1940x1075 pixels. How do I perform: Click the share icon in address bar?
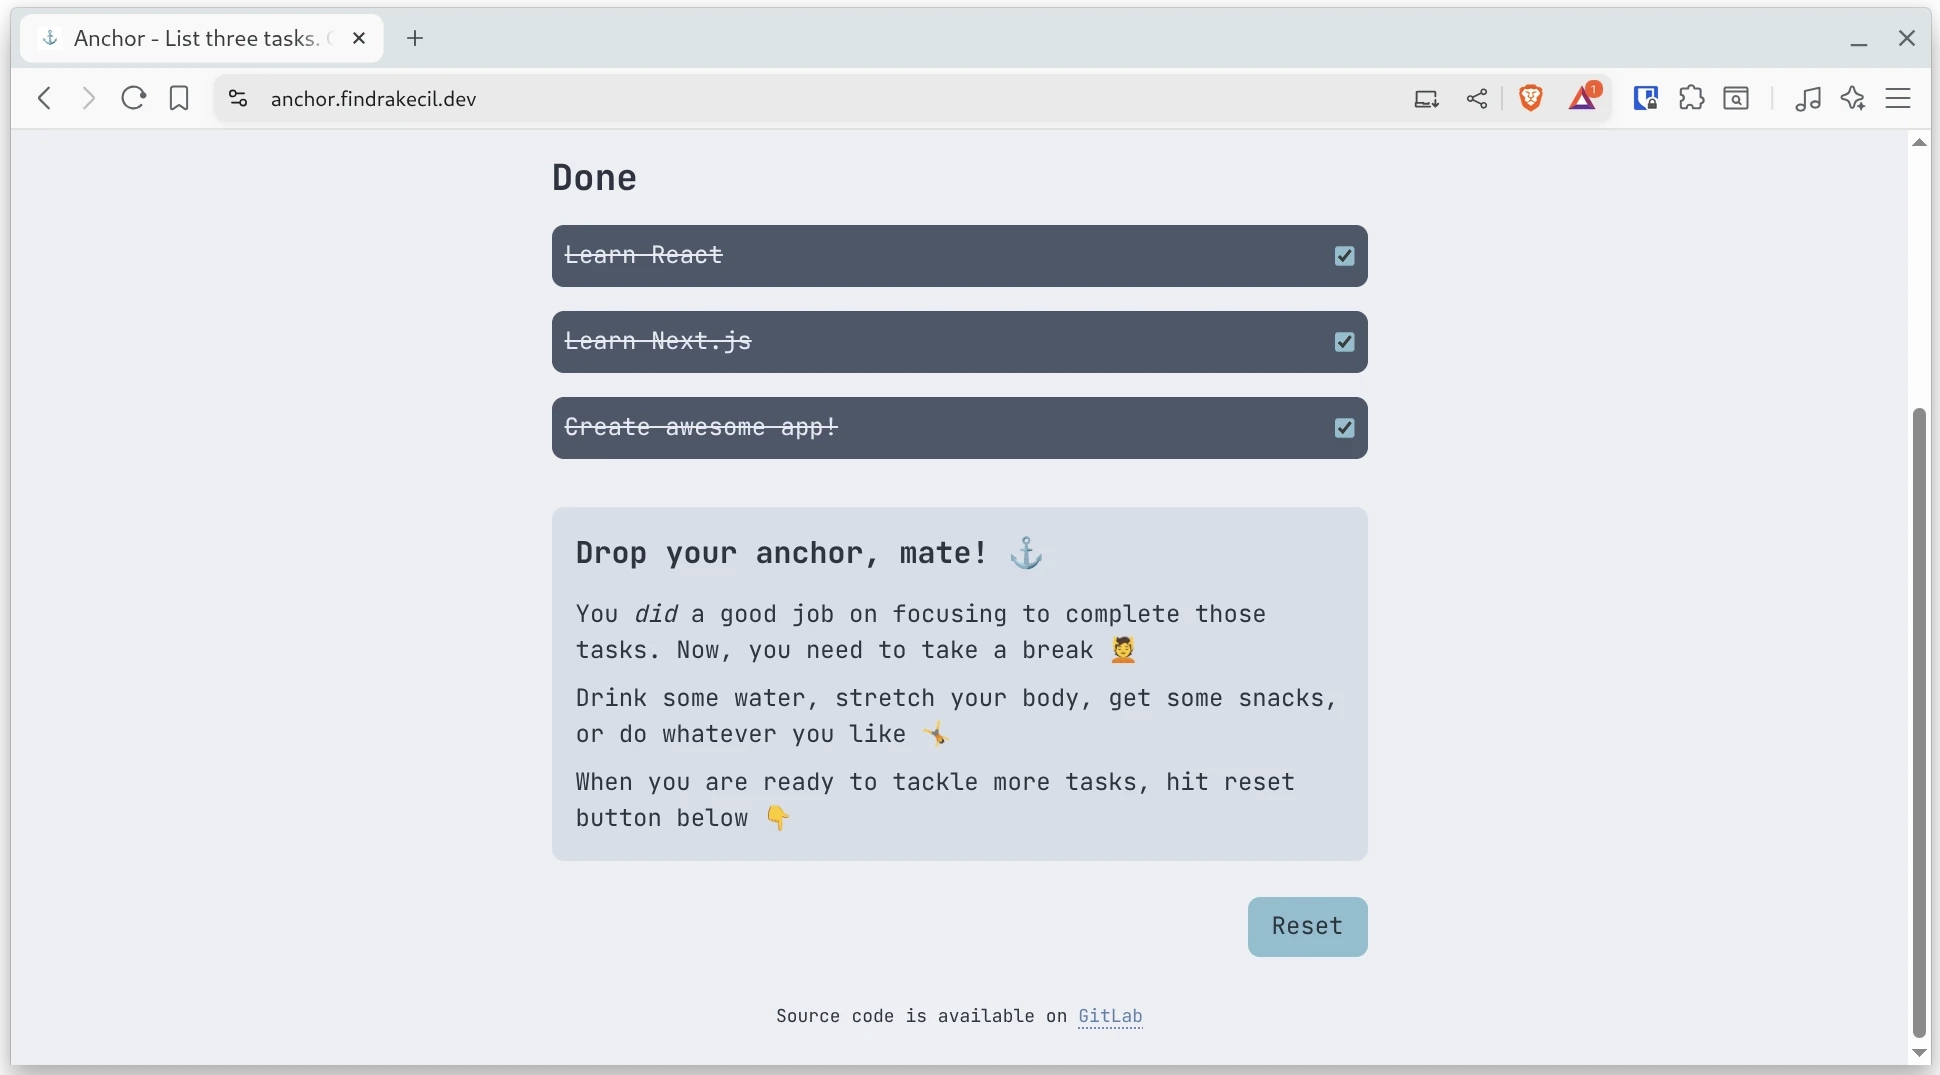coord(1477,98)
